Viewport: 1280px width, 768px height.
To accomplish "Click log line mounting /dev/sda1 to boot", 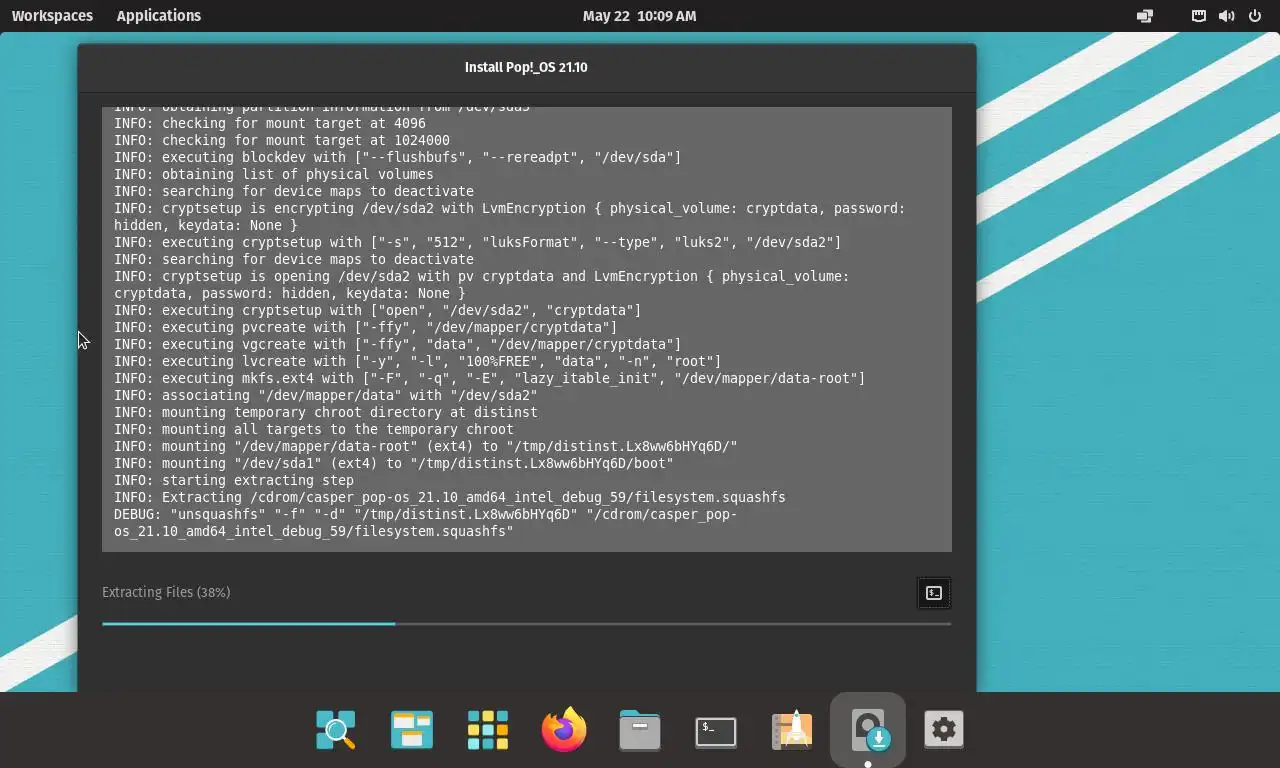I will point(394,463).
